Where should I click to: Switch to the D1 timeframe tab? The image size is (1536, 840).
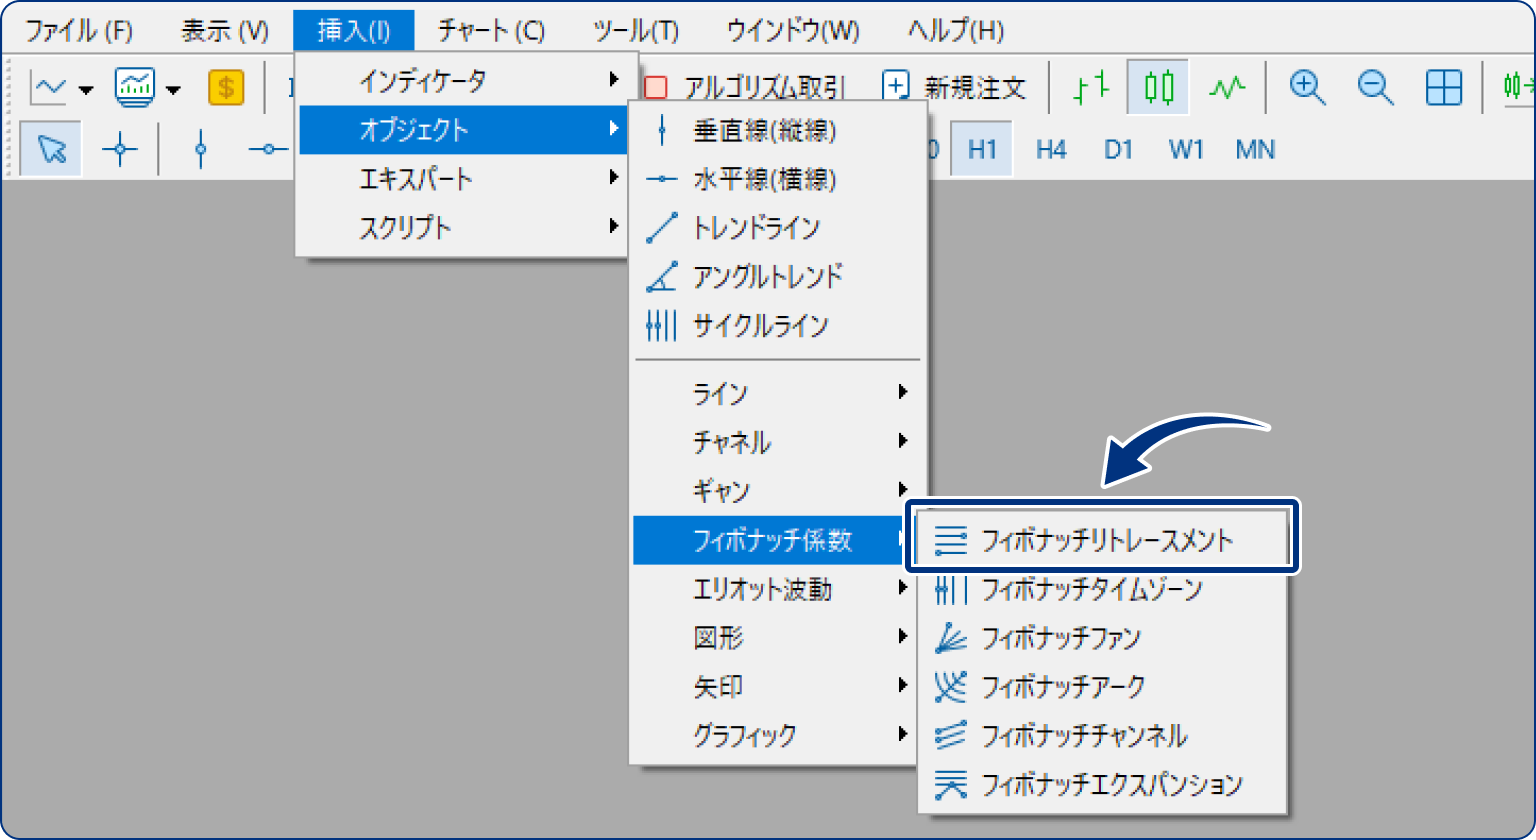(x=1120, y=147)
